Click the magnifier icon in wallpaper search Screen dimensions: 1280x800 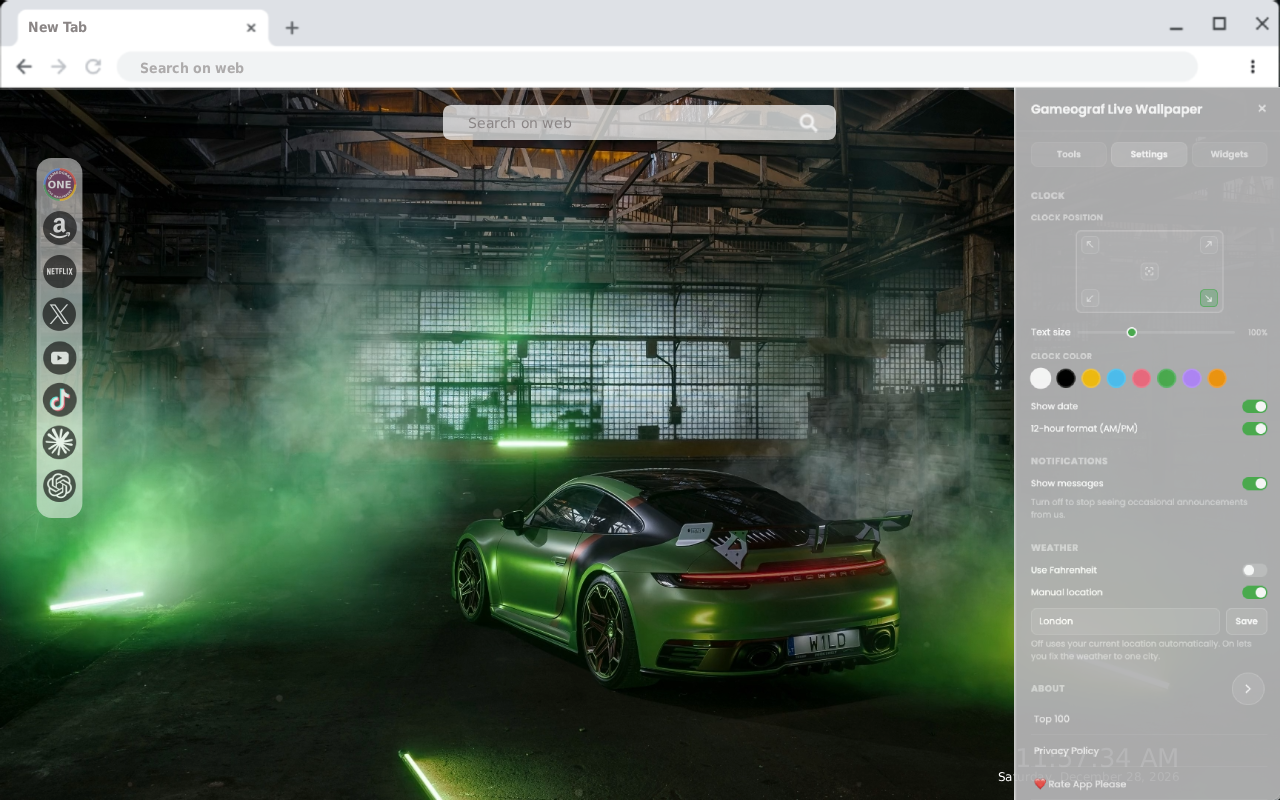point(808,123)
